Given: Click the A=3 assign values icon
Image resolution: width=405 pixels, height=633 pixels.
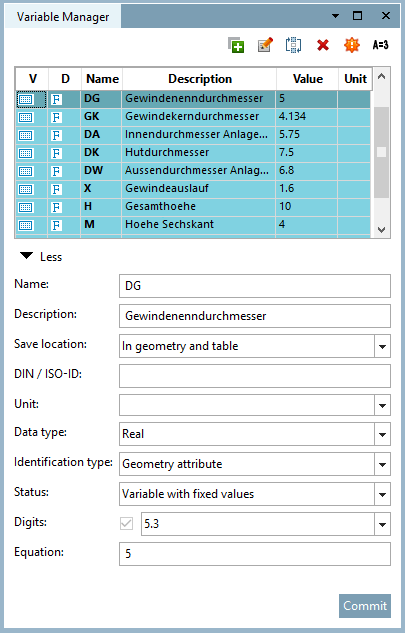Looking at the screenshot, I should pyautogui.click(x=380, y=45).
